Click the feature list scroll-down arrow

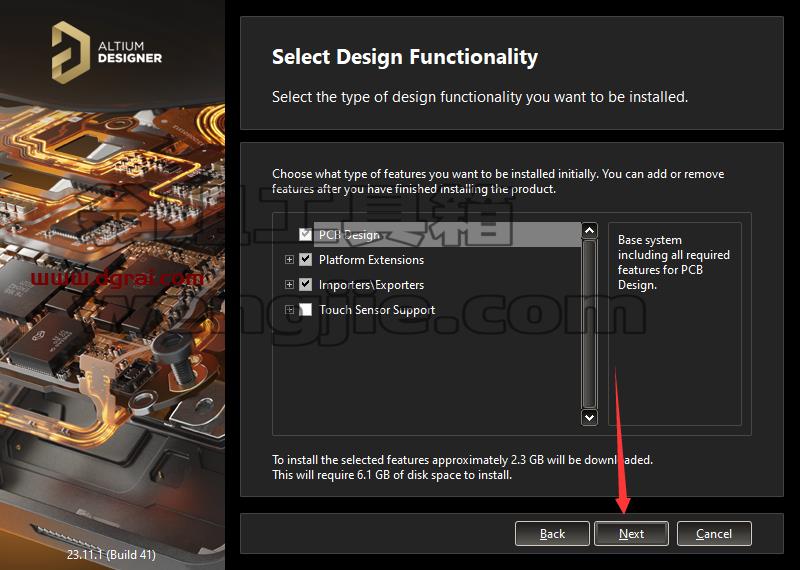589,417
